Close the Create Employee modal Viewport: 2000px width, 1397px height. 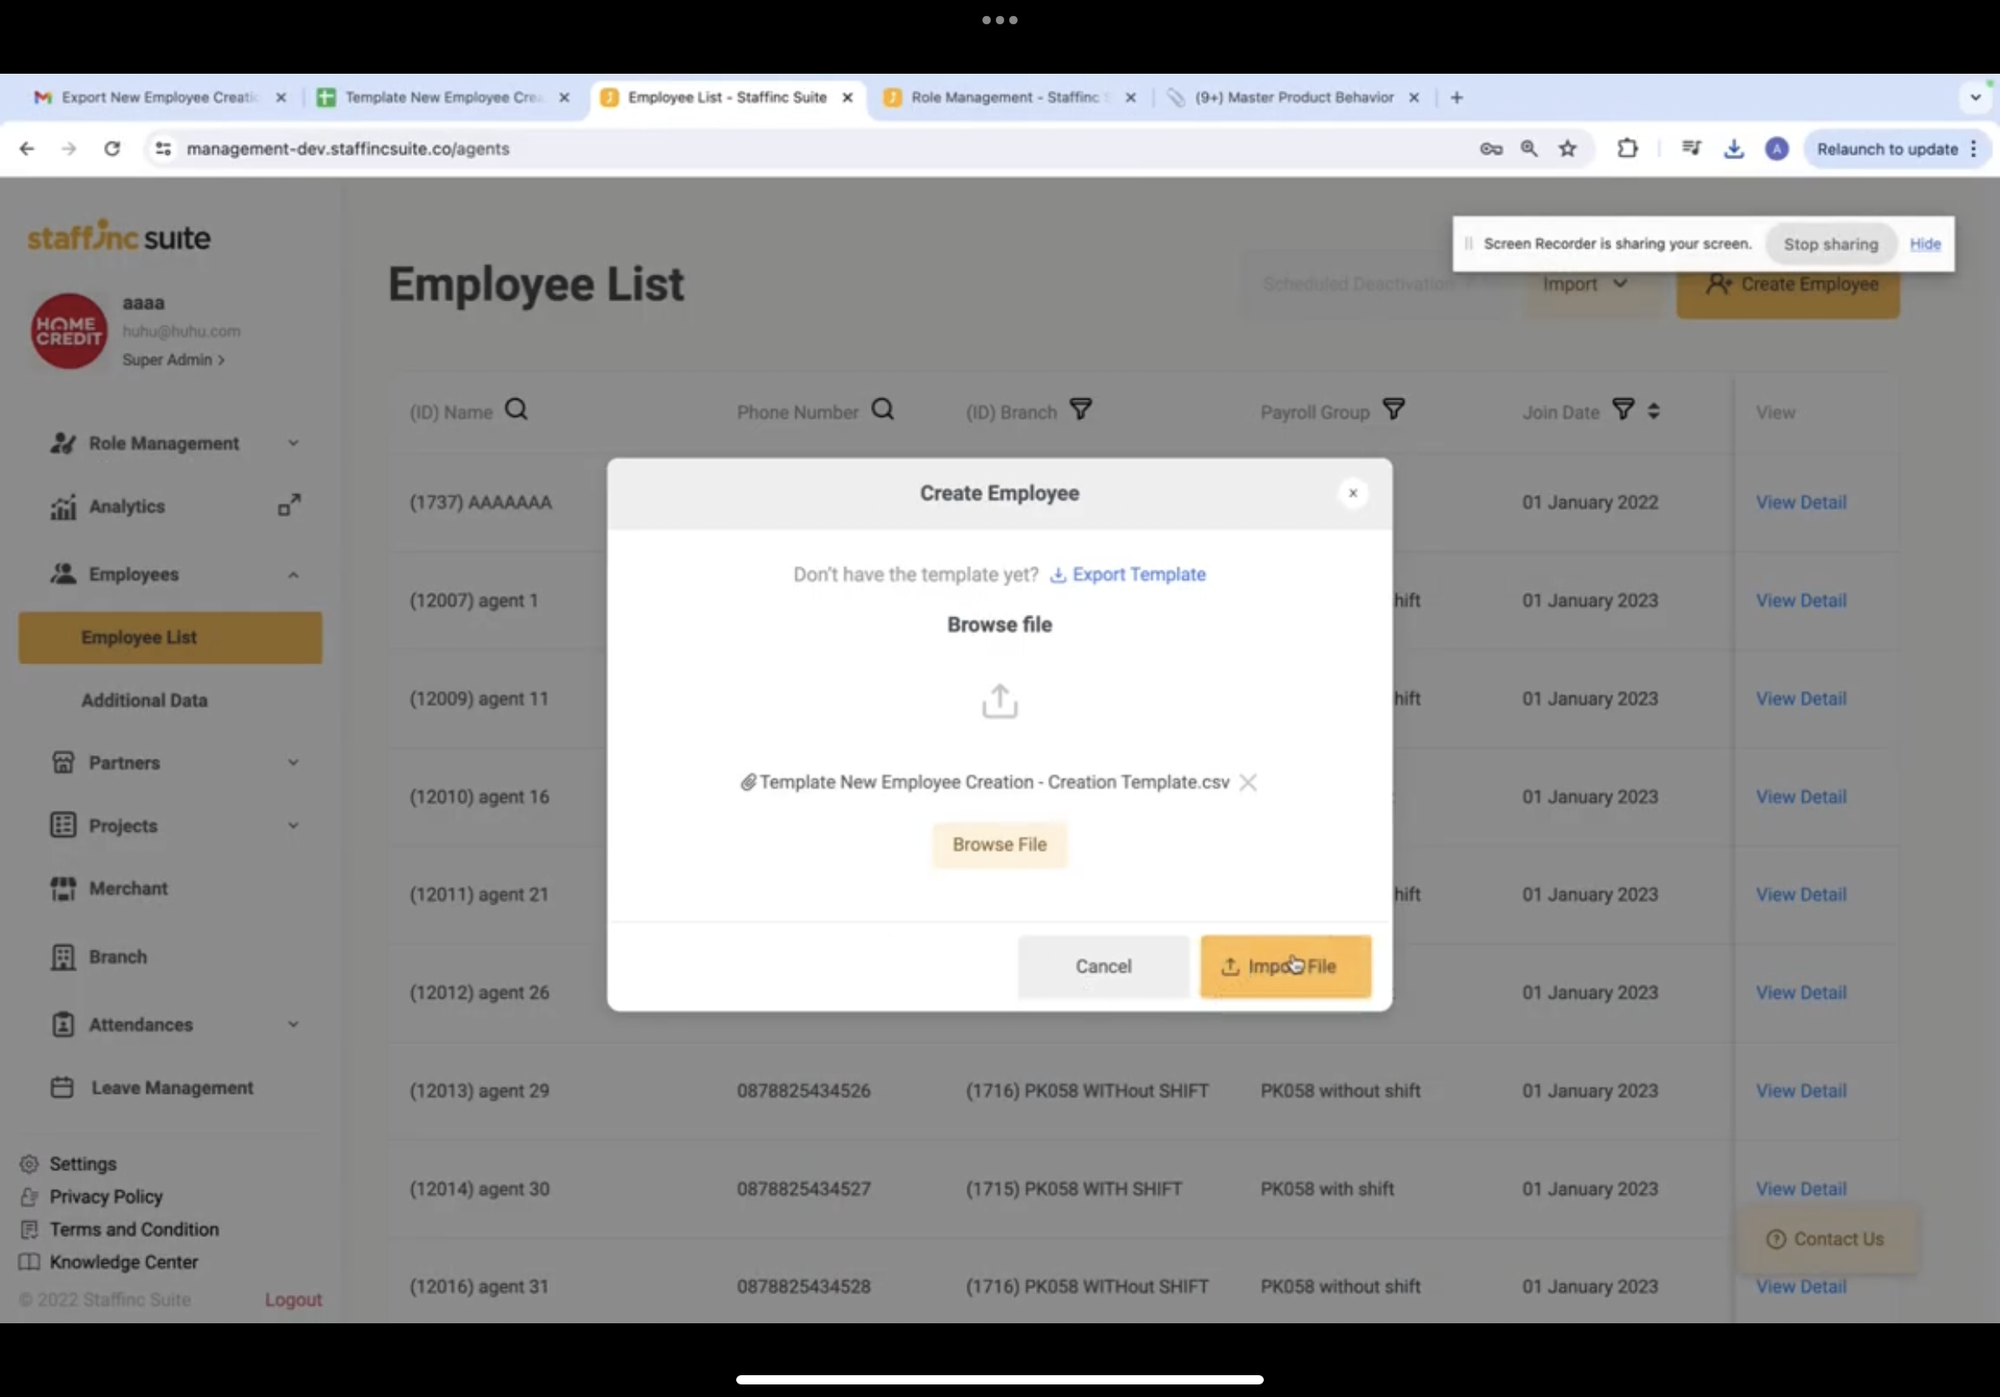coord(1352,493)
